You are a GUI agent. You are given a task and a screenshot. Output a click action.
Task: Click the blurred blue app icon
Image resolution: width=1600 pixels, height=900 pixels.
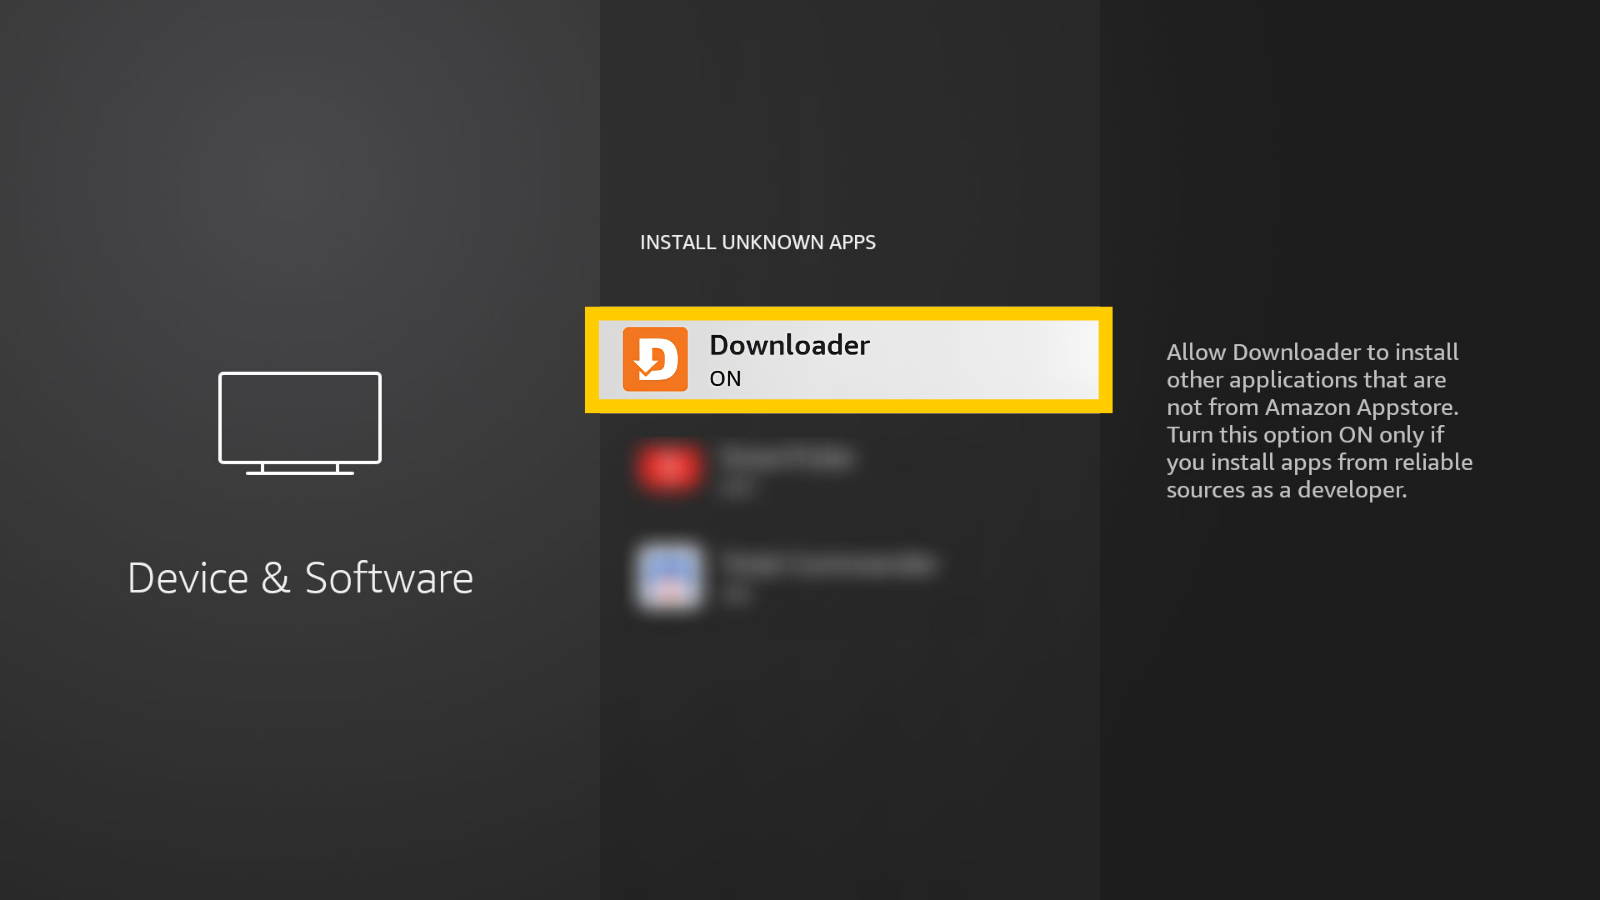coord(670,577)
